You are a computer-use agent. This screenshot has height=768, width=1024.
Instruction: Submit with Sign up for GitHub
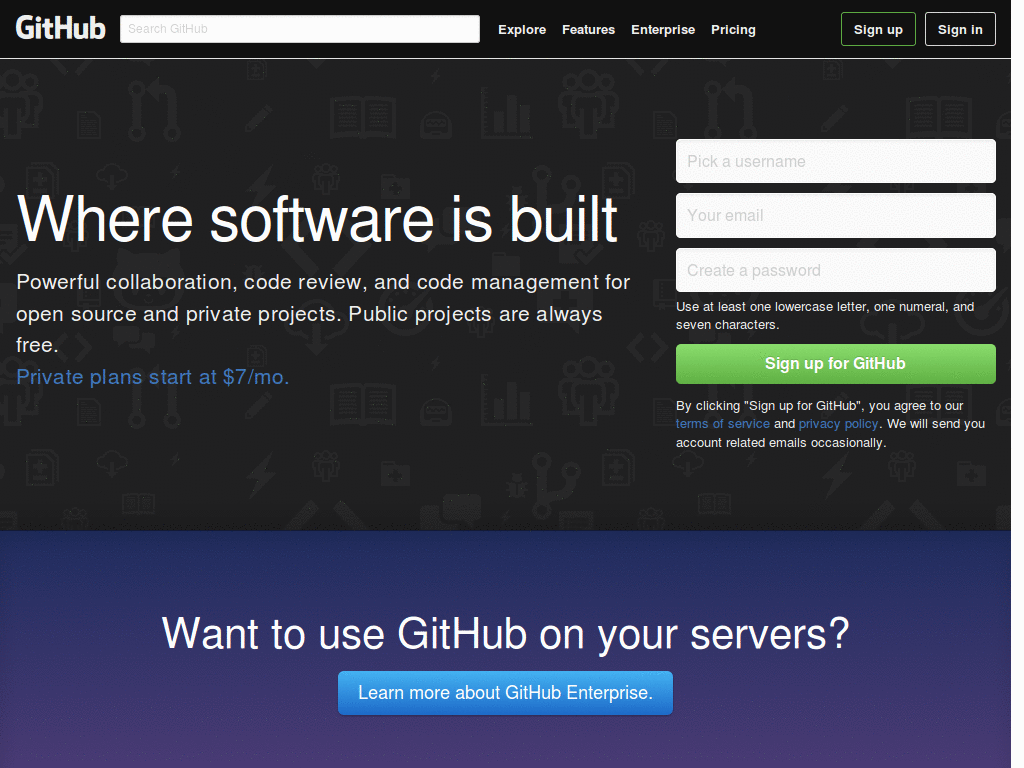pos(836,364)
